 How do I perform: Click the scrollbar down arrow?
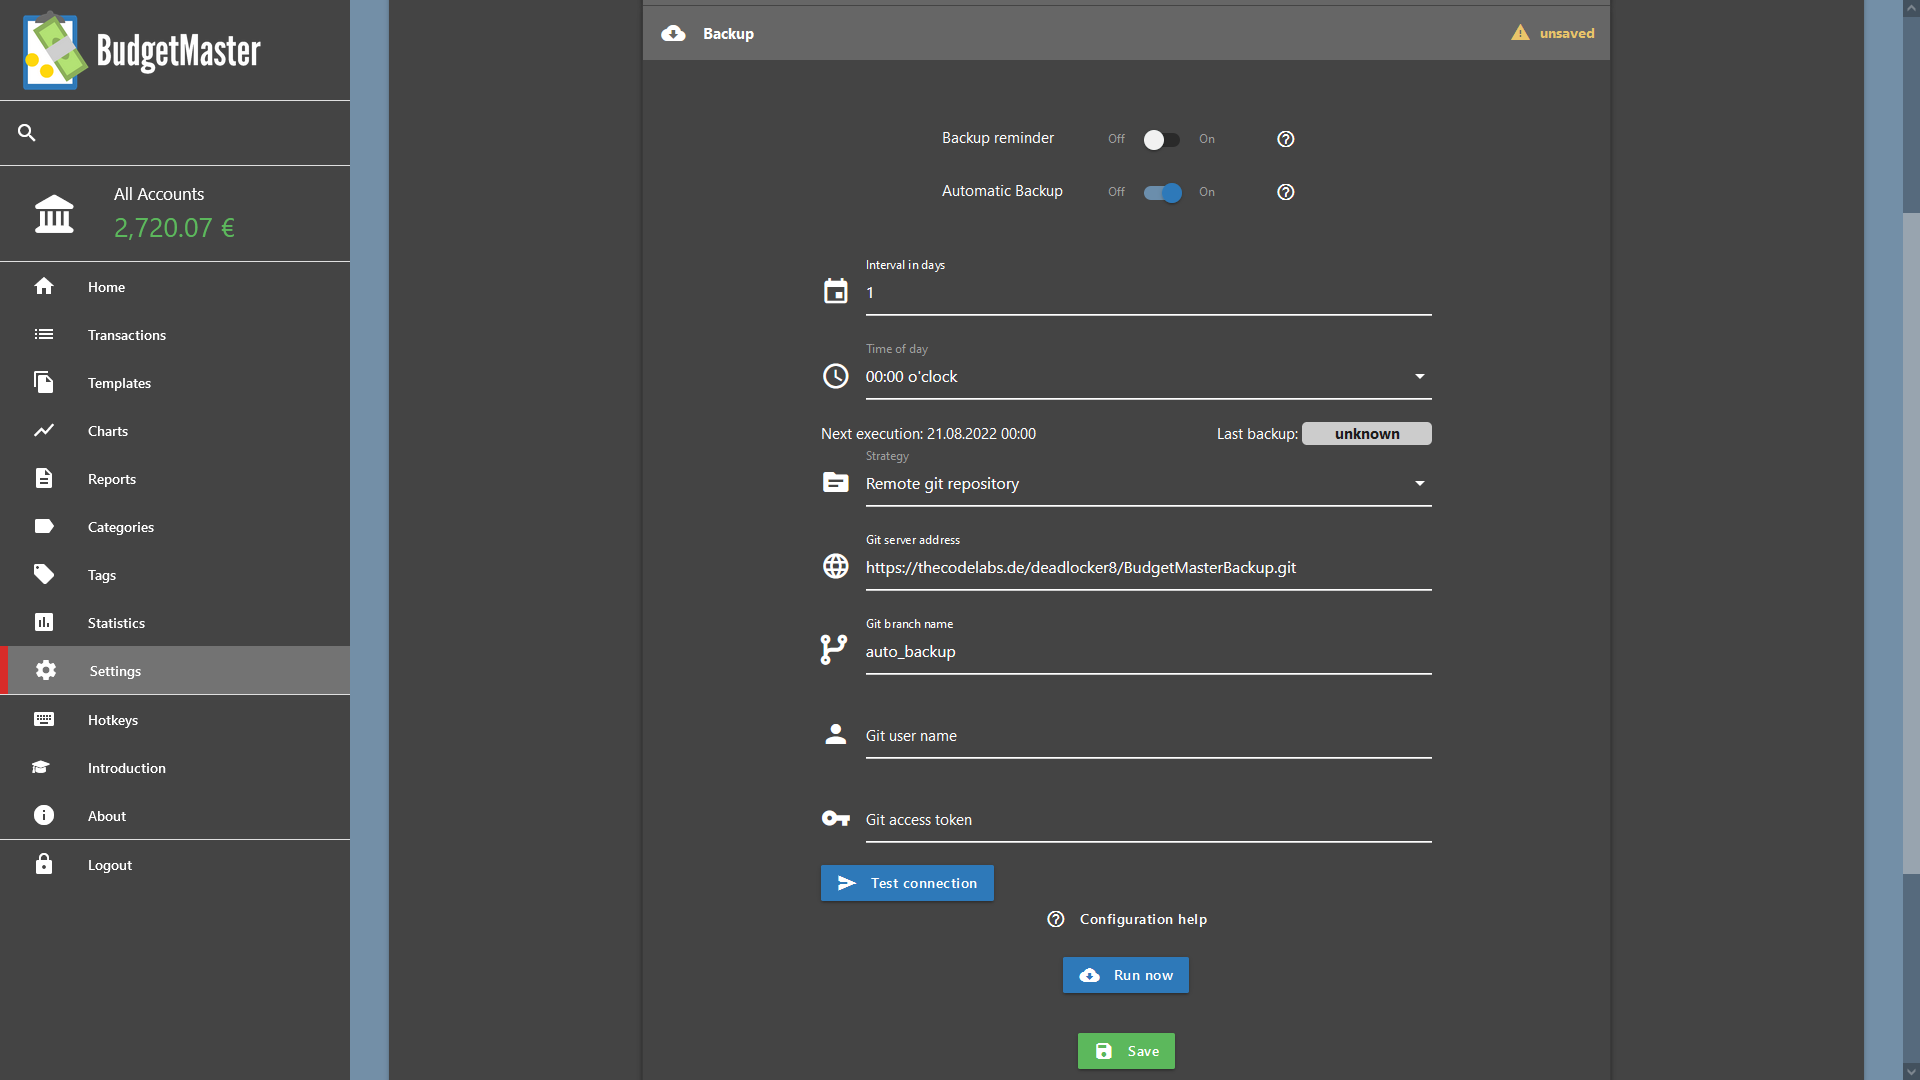[1911, 1071]
